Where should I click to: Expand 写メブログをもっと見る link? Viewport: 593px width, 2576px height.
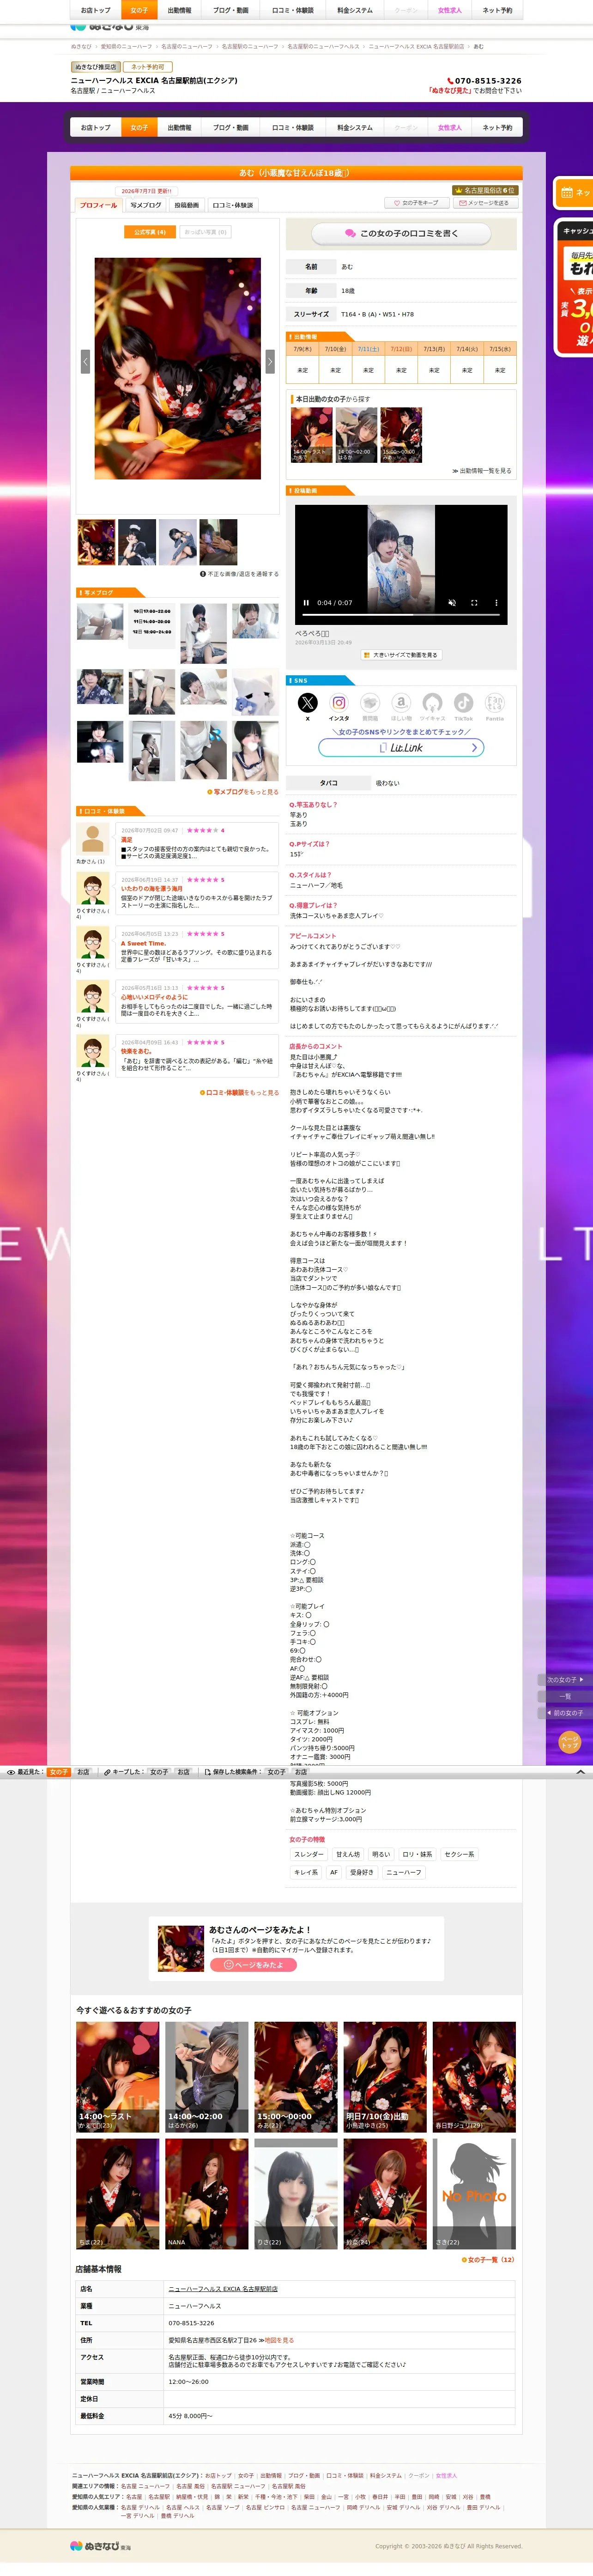tap(243, 792)
